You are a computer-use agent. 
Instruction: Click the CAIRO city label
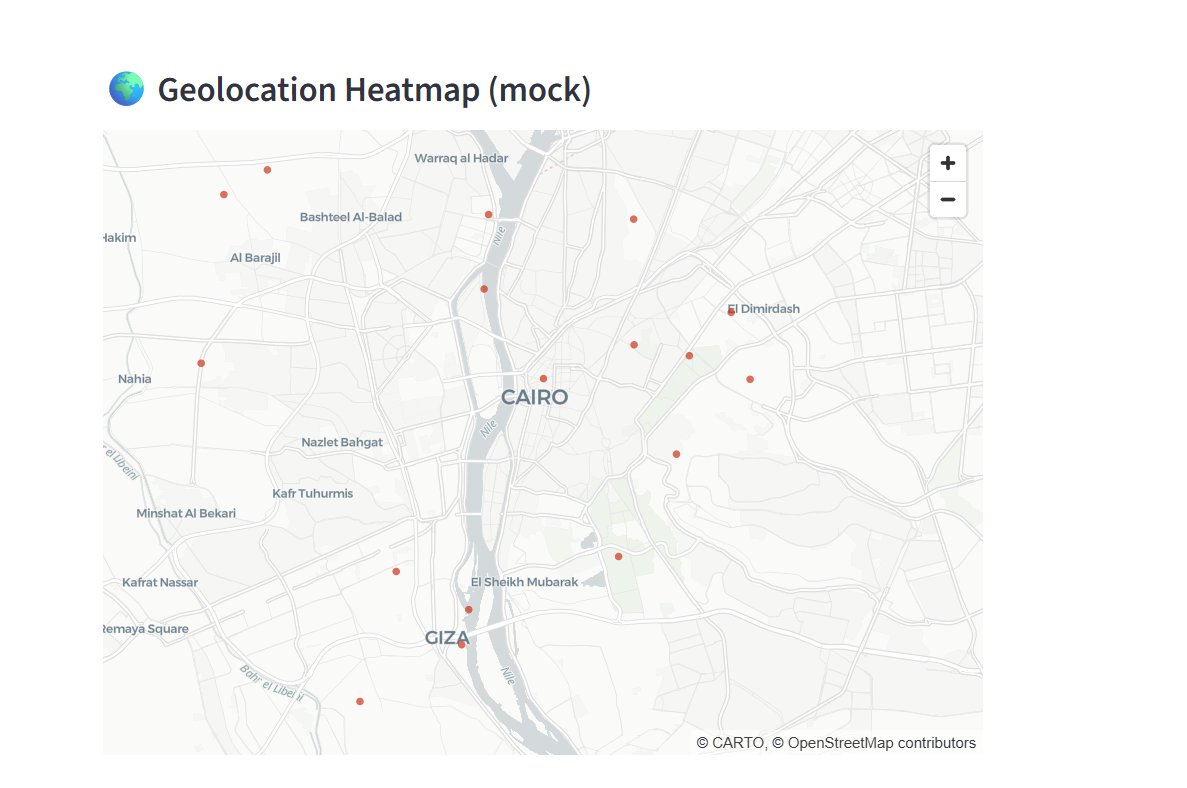click(535, 397)
